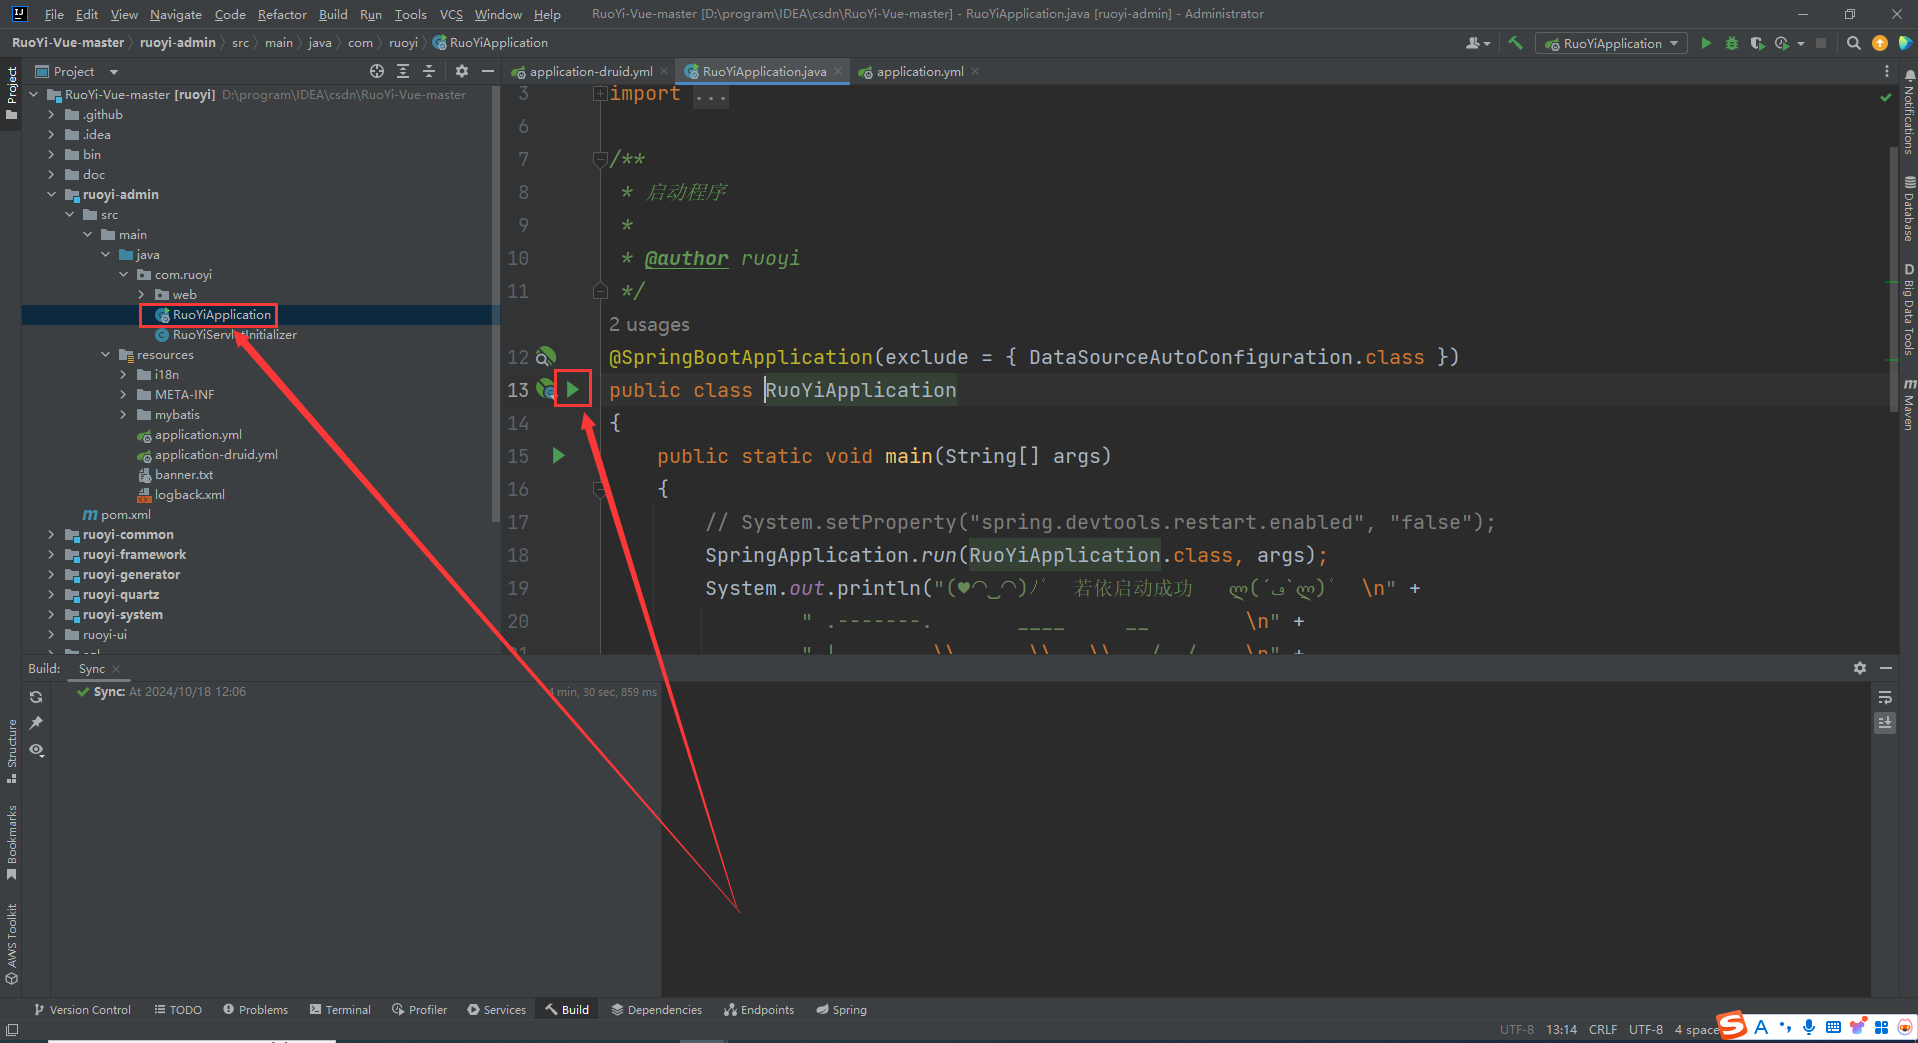
Task: Click the grey stop square icon
Action: click(1821, 43)
